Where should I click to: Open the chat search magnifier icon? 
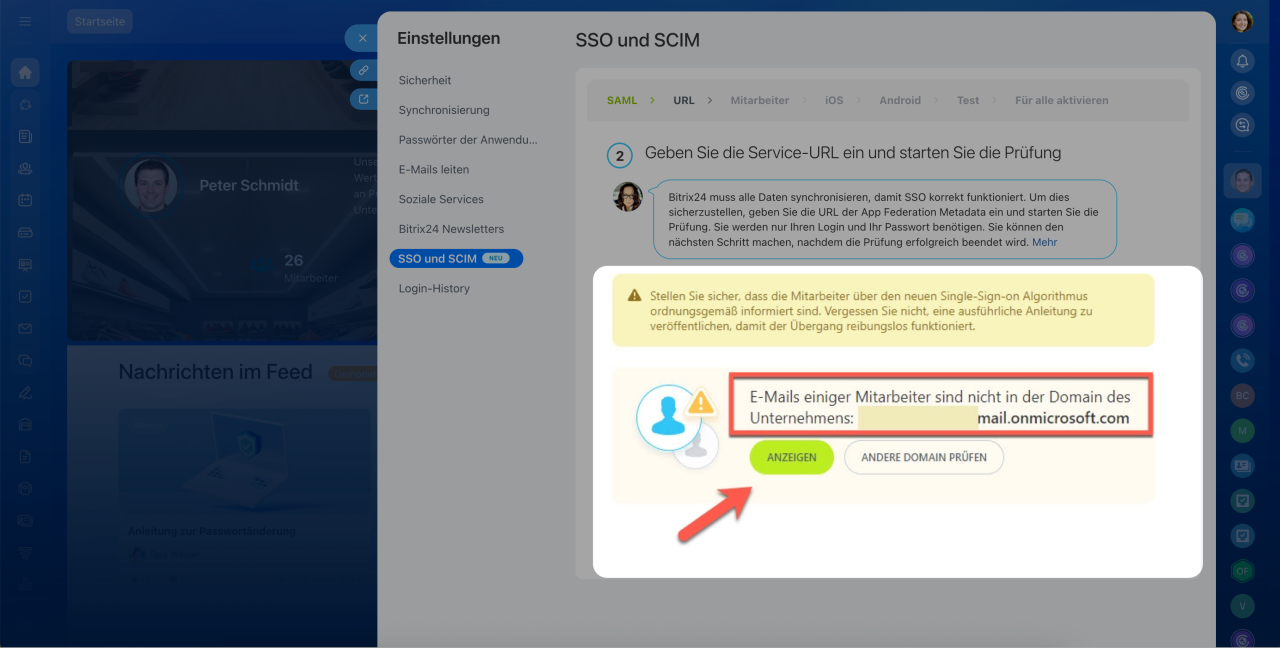(1242, 125)
